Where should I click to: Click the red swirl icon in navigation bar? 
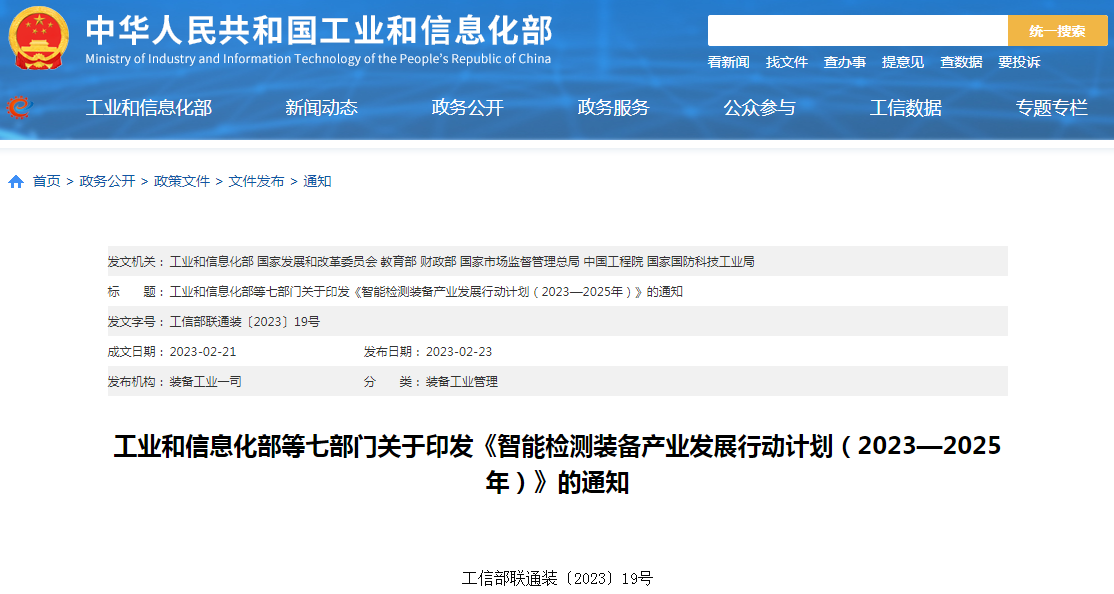click(18, 108)
